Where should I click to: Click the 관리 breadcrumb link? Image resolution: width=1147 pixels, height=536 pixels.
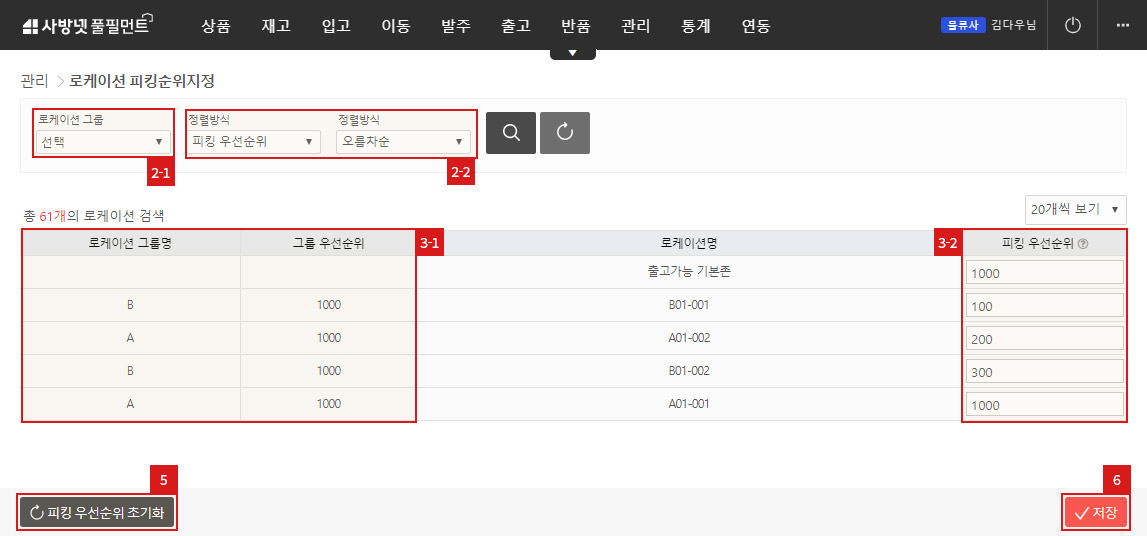coord(35,81)
